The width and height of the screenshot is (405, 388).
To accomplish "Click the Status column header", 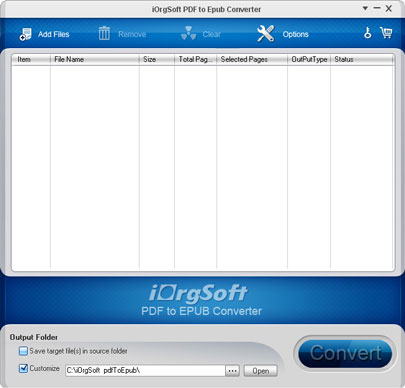I will click(362, 59).
